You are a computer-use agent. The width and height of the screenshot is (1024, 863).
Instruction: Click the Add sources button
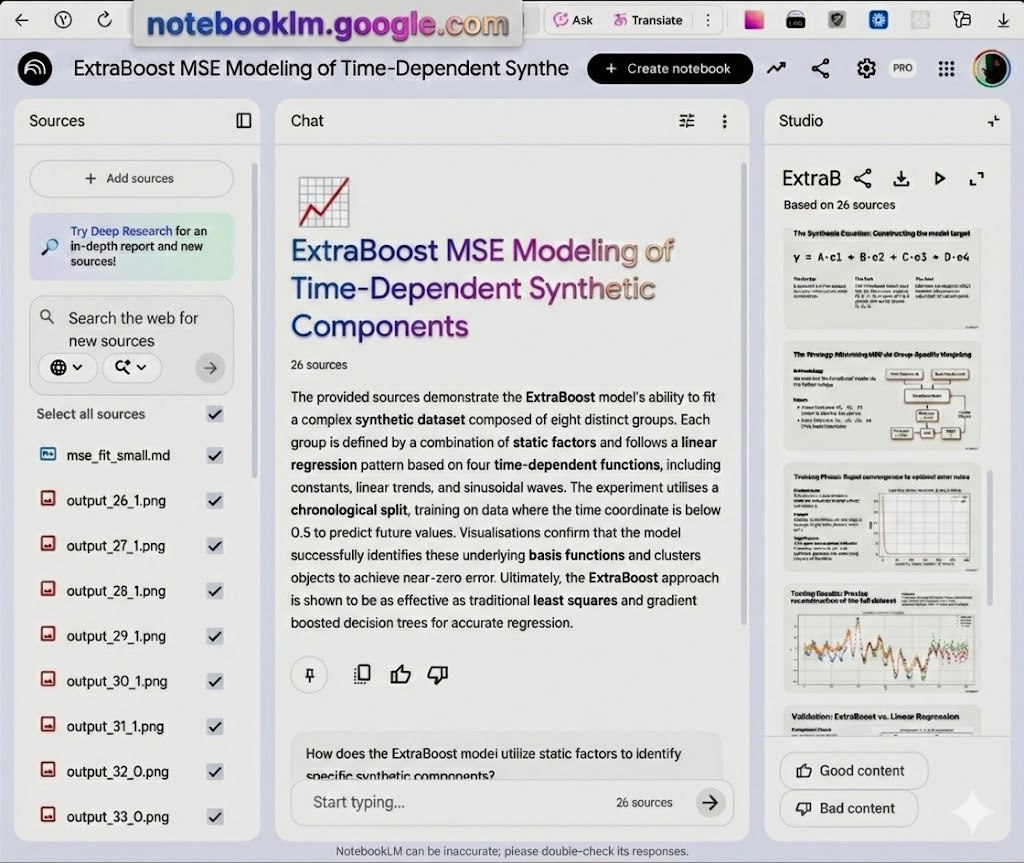pyautogui.click(x=131, y=179)
